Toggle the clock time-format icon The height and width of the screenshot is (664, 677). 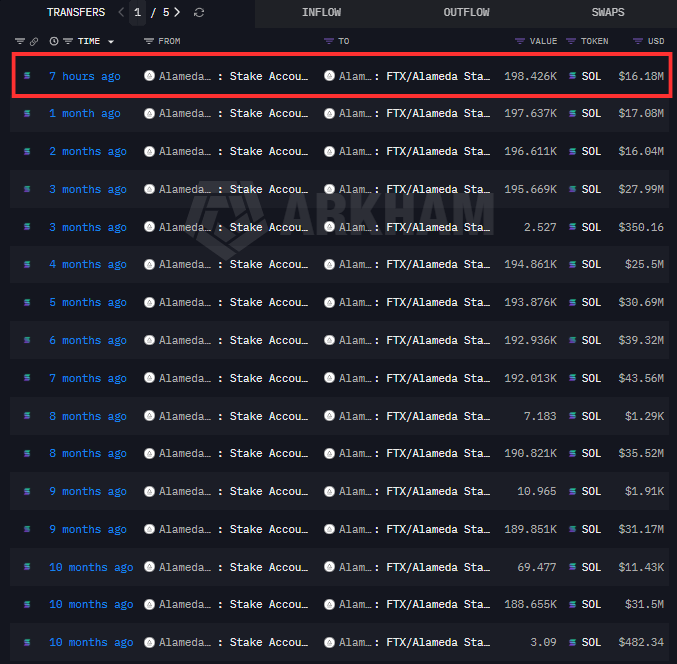tap(54, 41)
